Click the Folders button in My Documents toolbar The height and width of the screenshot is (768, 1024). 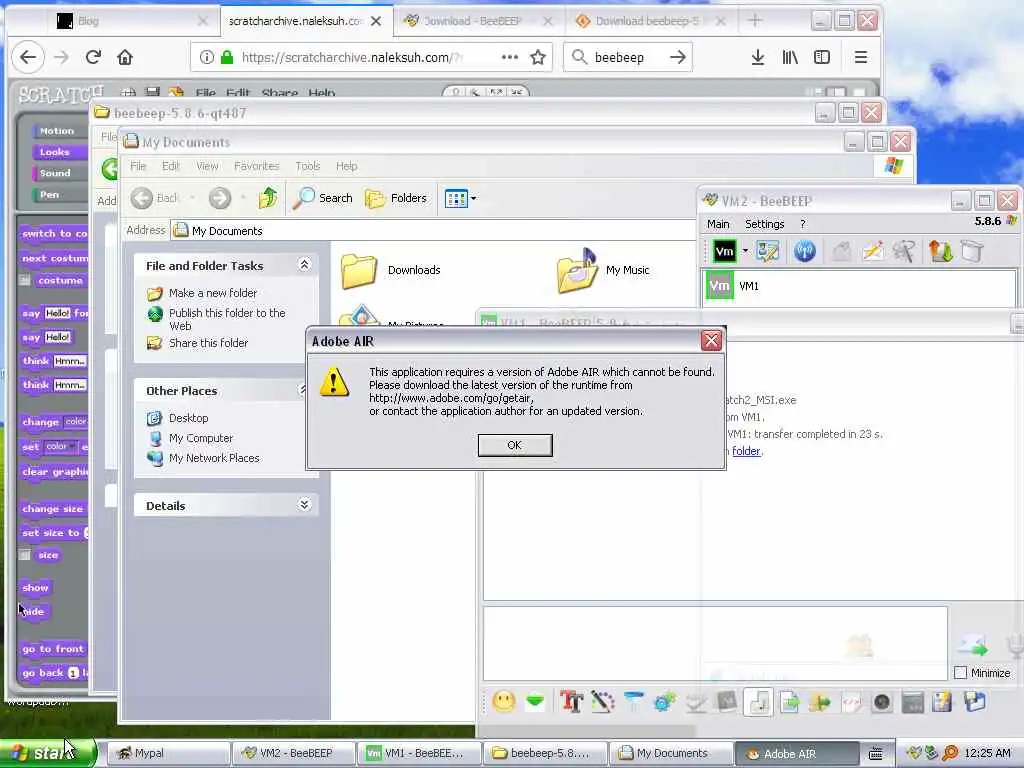[396, 198]
